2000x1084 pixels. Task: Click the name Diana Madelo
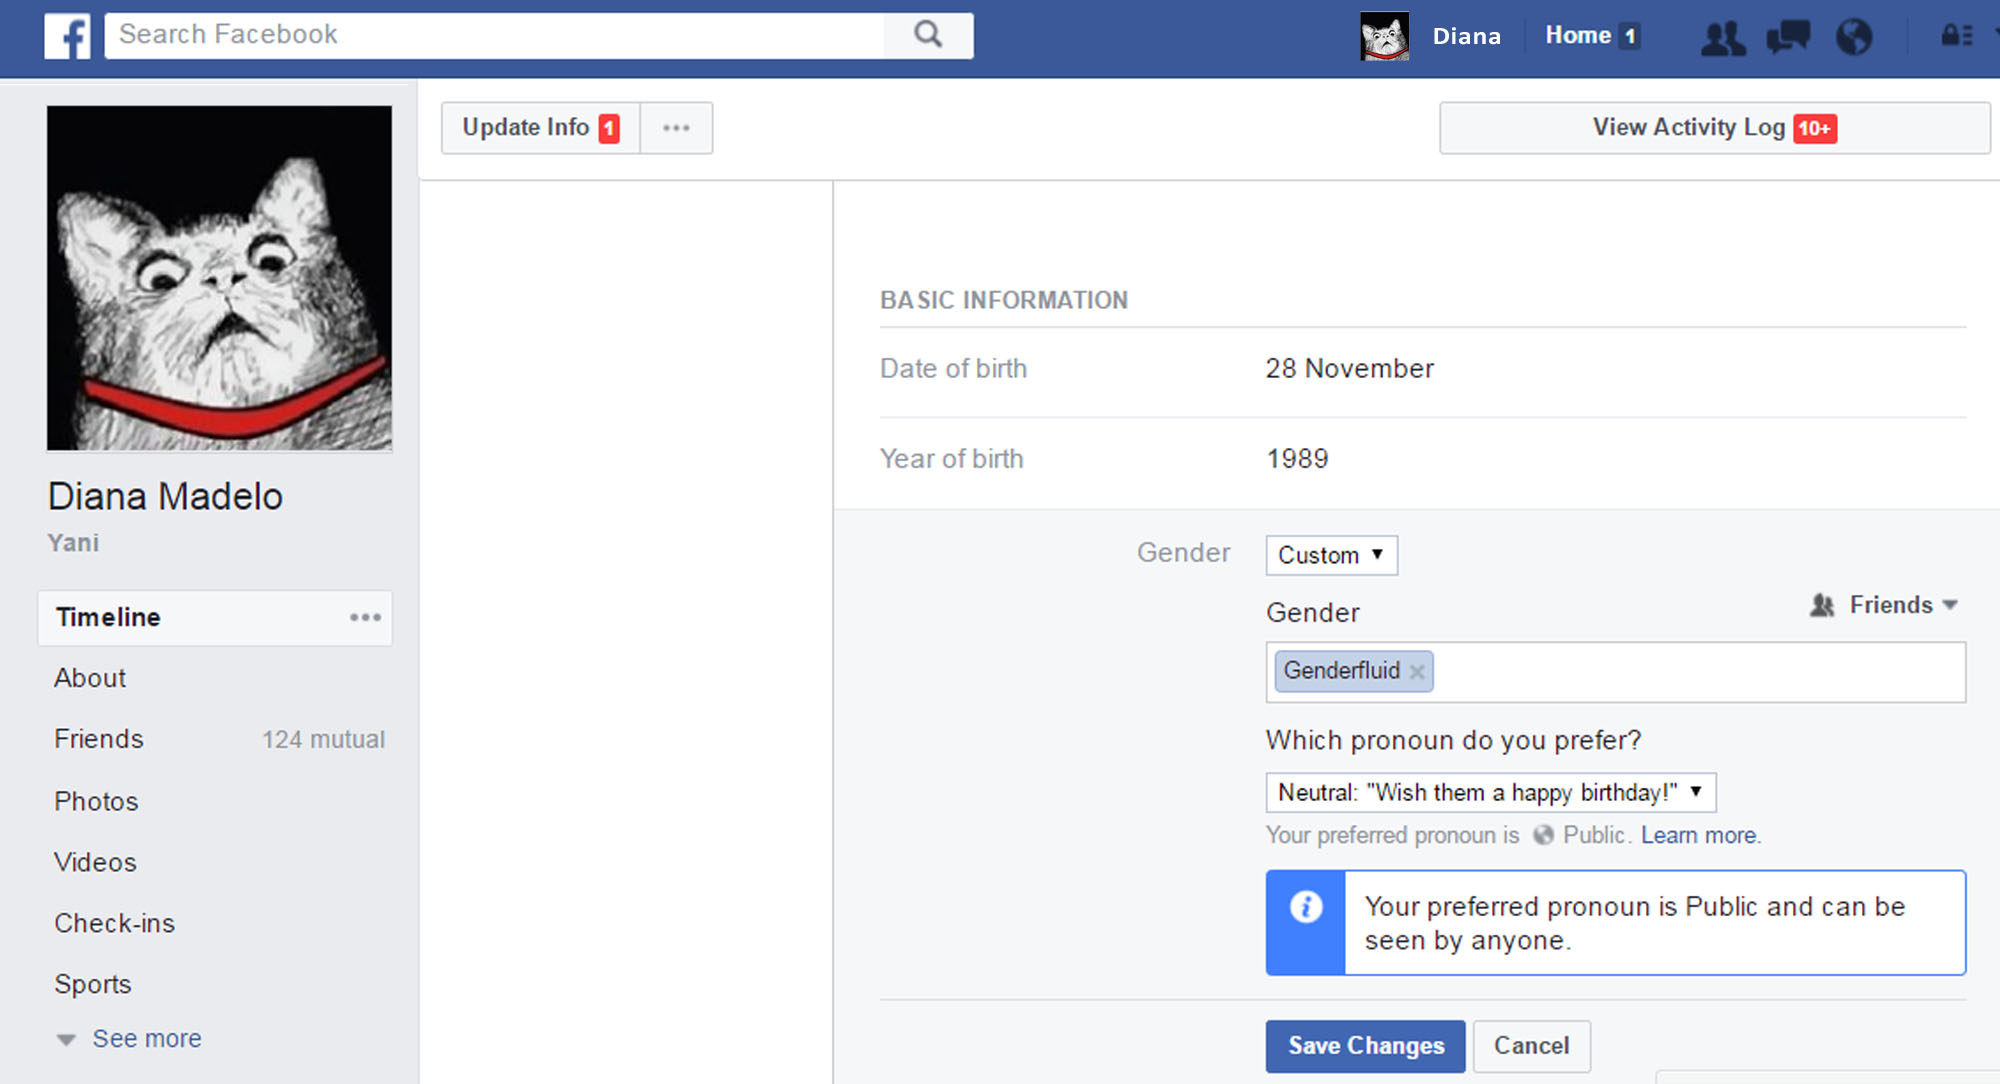pyautogui.click(x=165, y=496)
